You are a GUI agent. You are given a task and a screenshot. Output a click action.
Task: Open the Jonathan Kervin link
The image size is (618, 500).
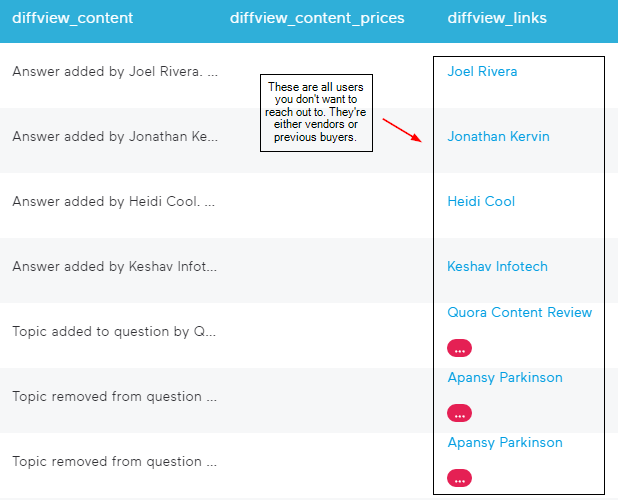click(498, 137)
